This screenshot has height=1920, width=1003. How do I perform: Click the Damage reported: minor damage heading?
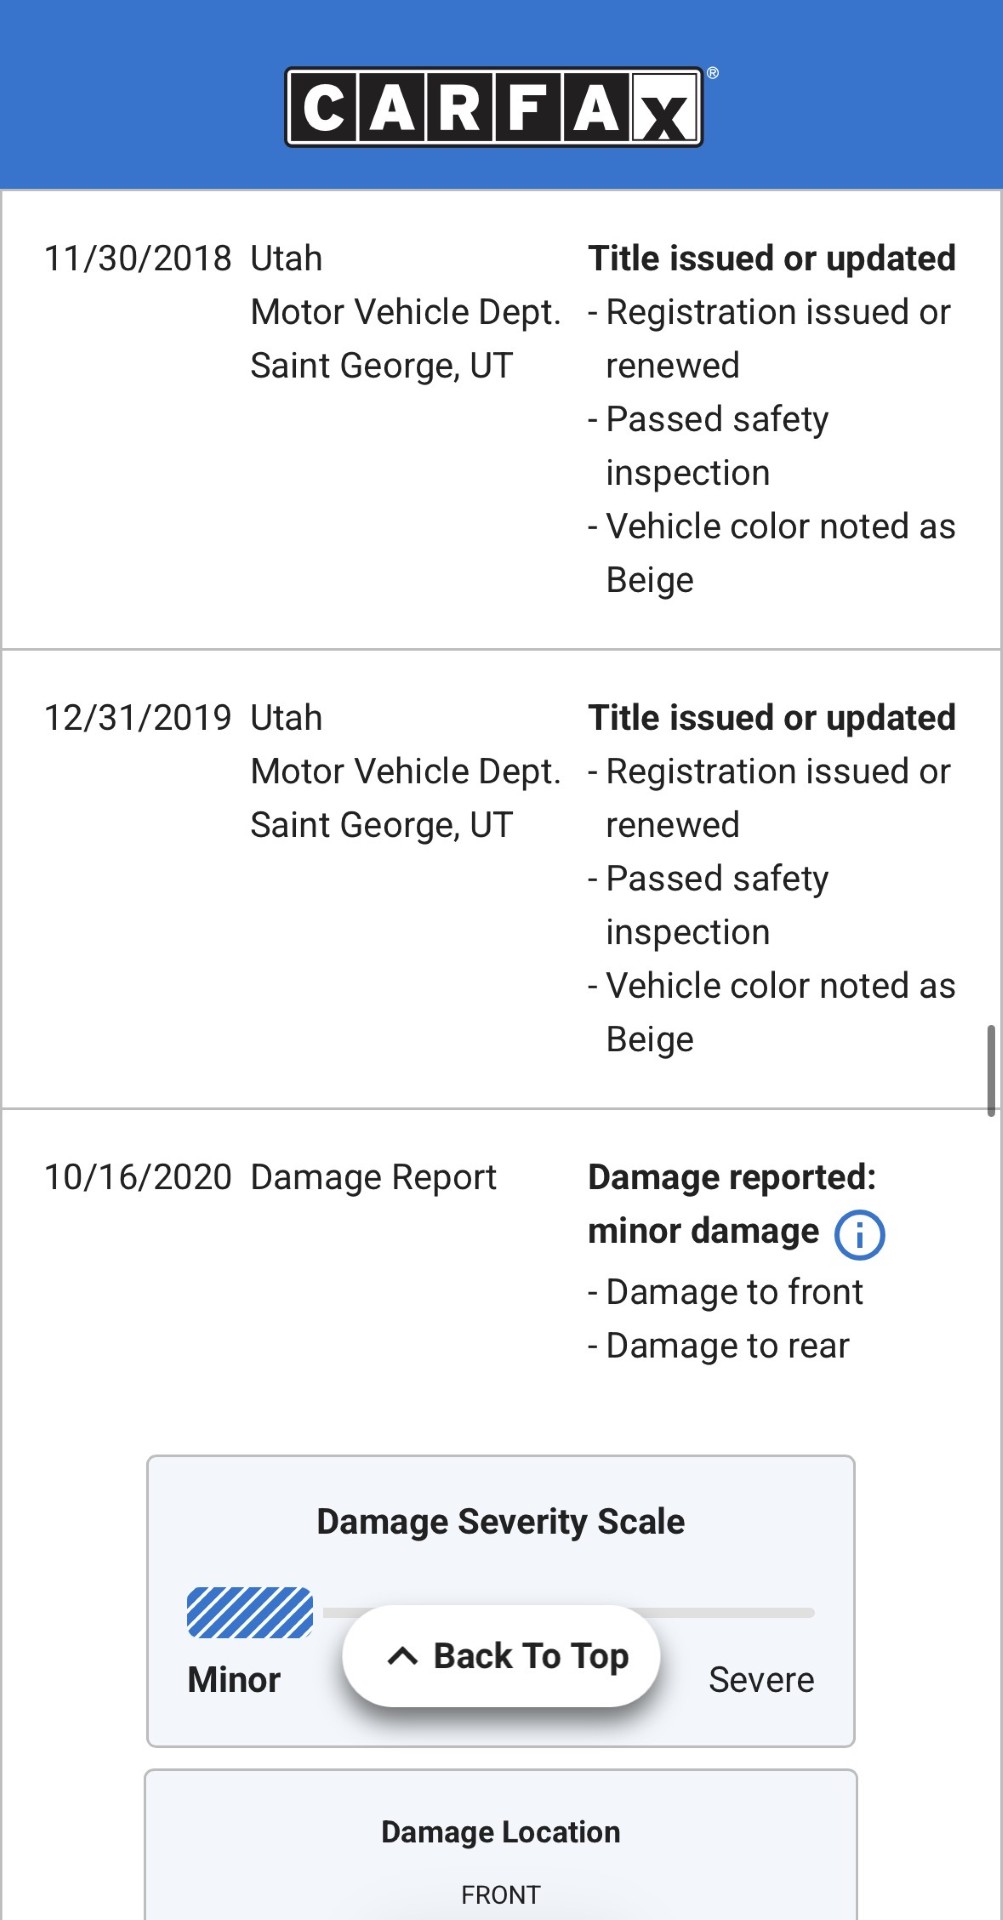click(x=732, y=1204)
